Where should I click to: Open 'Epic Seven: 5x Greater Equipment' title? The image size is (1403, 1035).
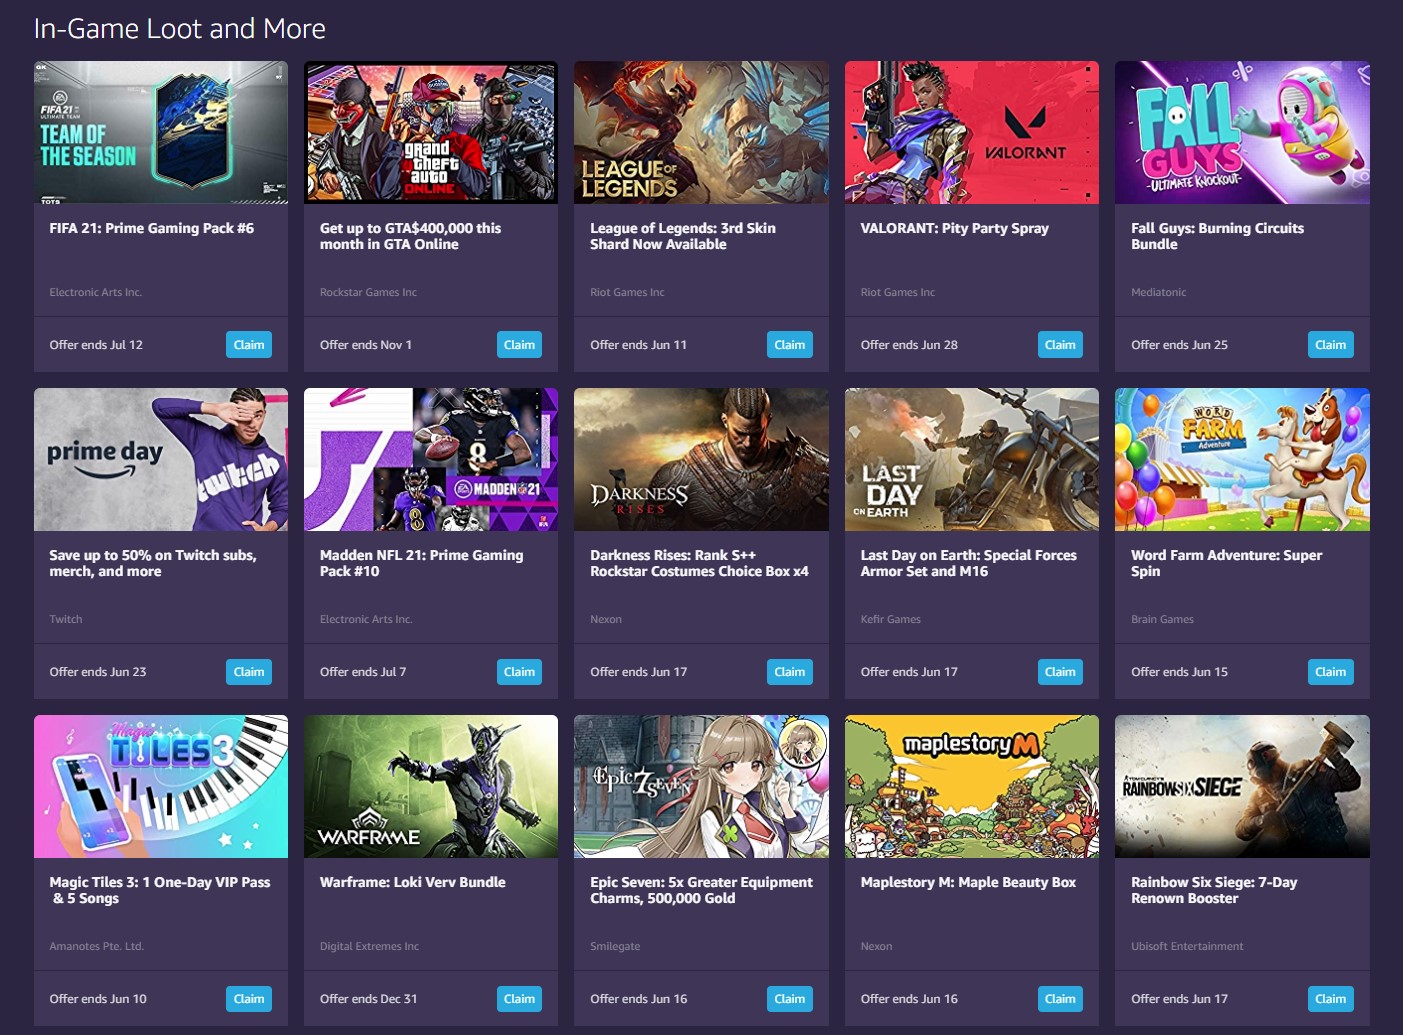click(702, 890)
